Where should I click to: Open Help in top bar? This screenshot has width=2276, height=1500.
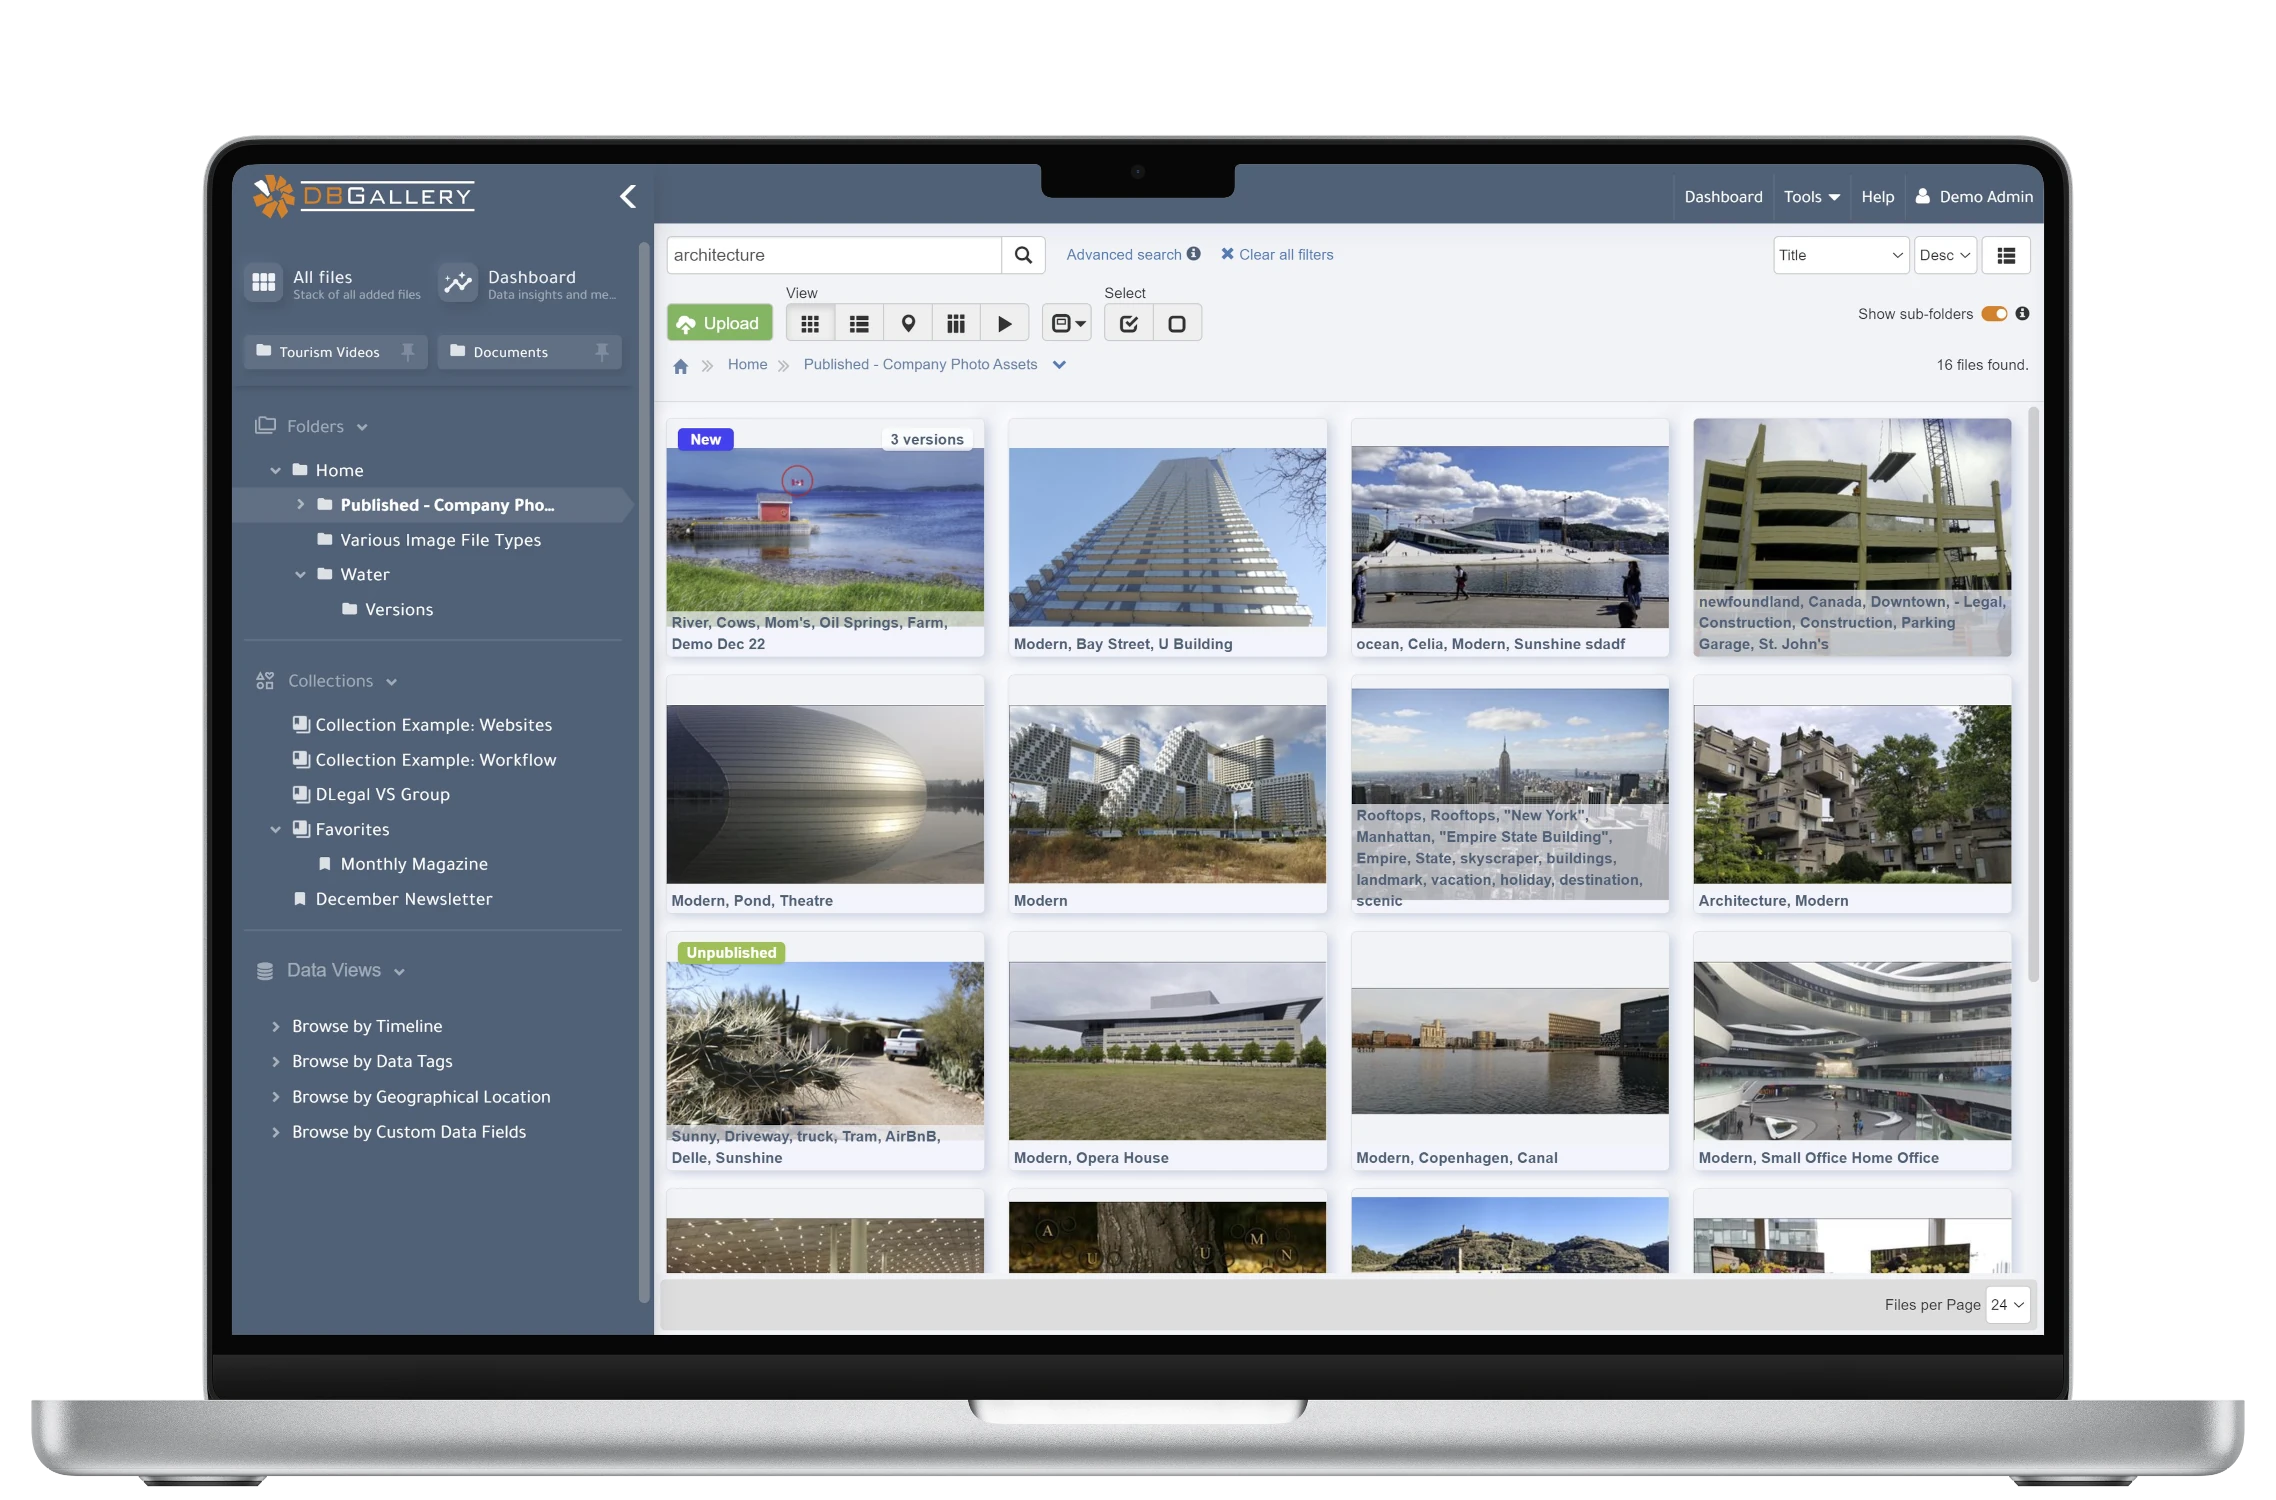click(1877, 197)
